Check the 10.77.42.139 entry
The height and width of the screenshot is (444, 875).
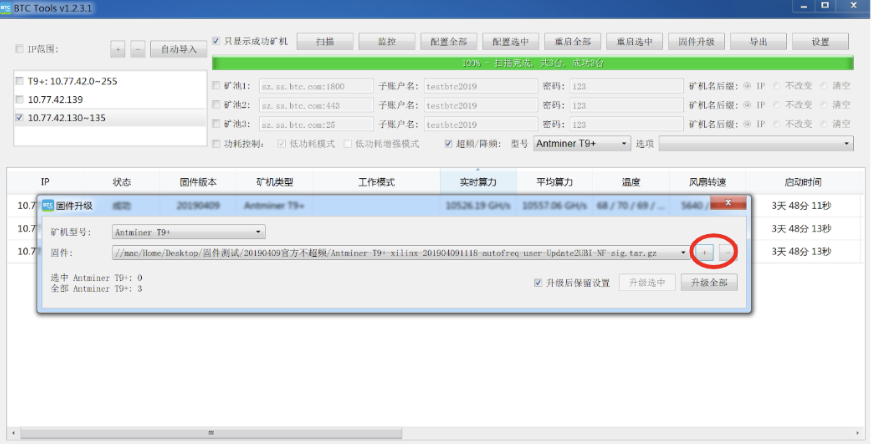tap(20, 100)
